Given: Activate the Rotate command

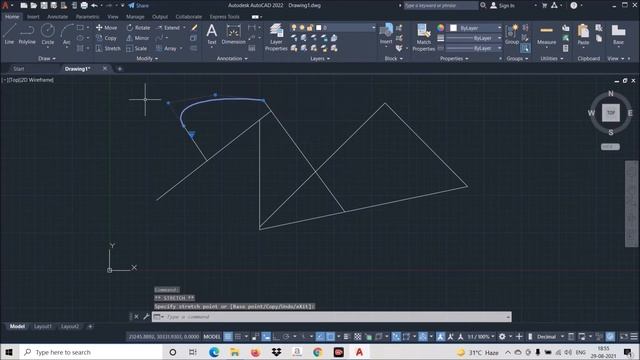Looking at the screenshot, I should (x=138, y=28).
